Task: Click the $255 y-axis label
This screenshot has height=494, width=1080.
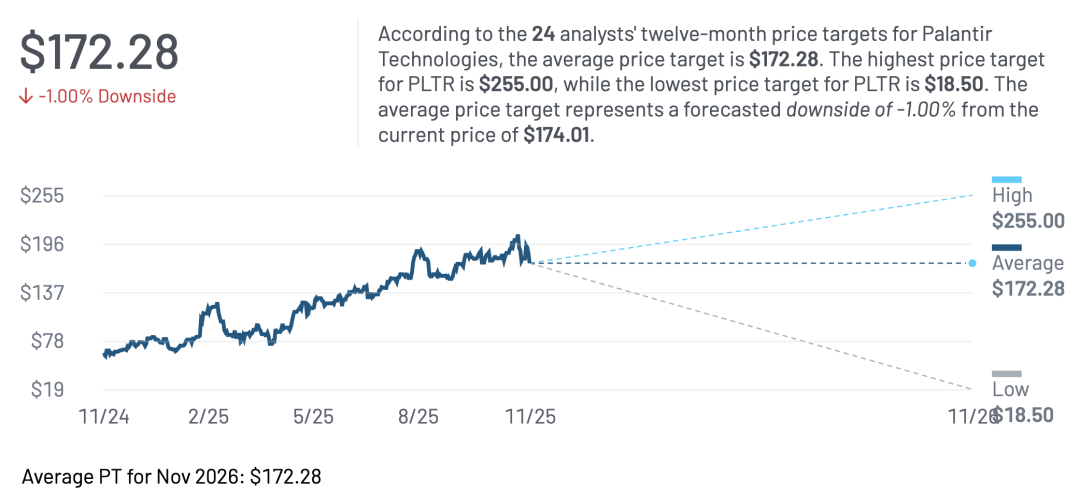Action: (42, 196)
